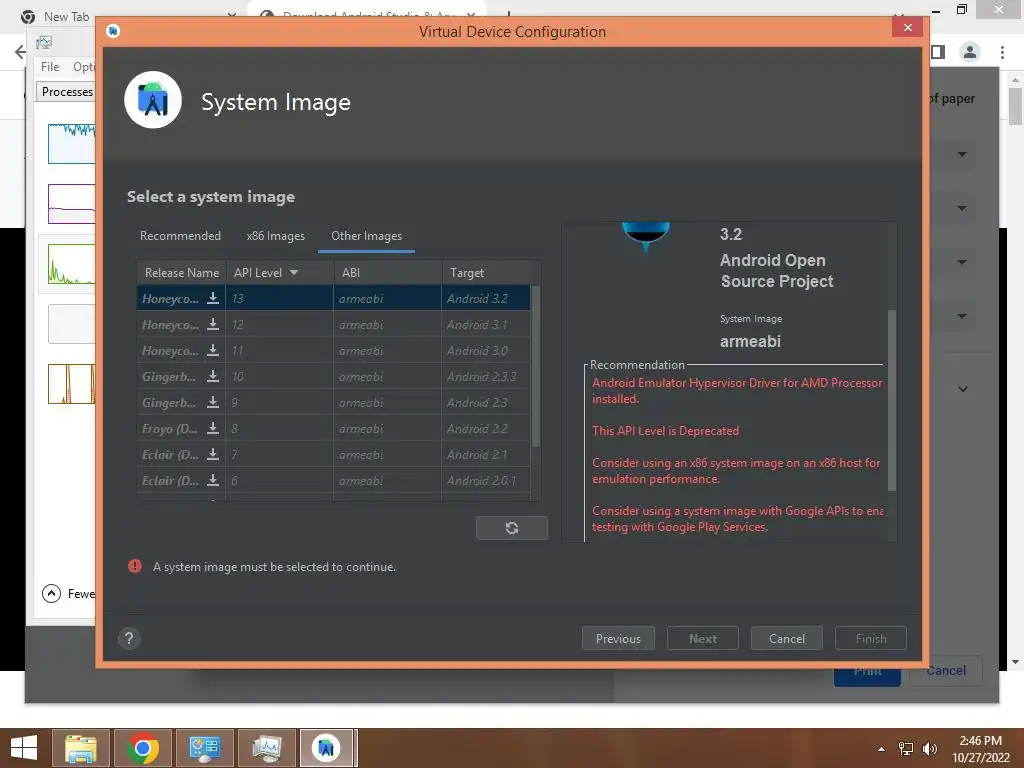Viewport: 1024px width, 768px height.
Task: Click the taskbar clock 2:46 PM
Action: tap(980, 741)
